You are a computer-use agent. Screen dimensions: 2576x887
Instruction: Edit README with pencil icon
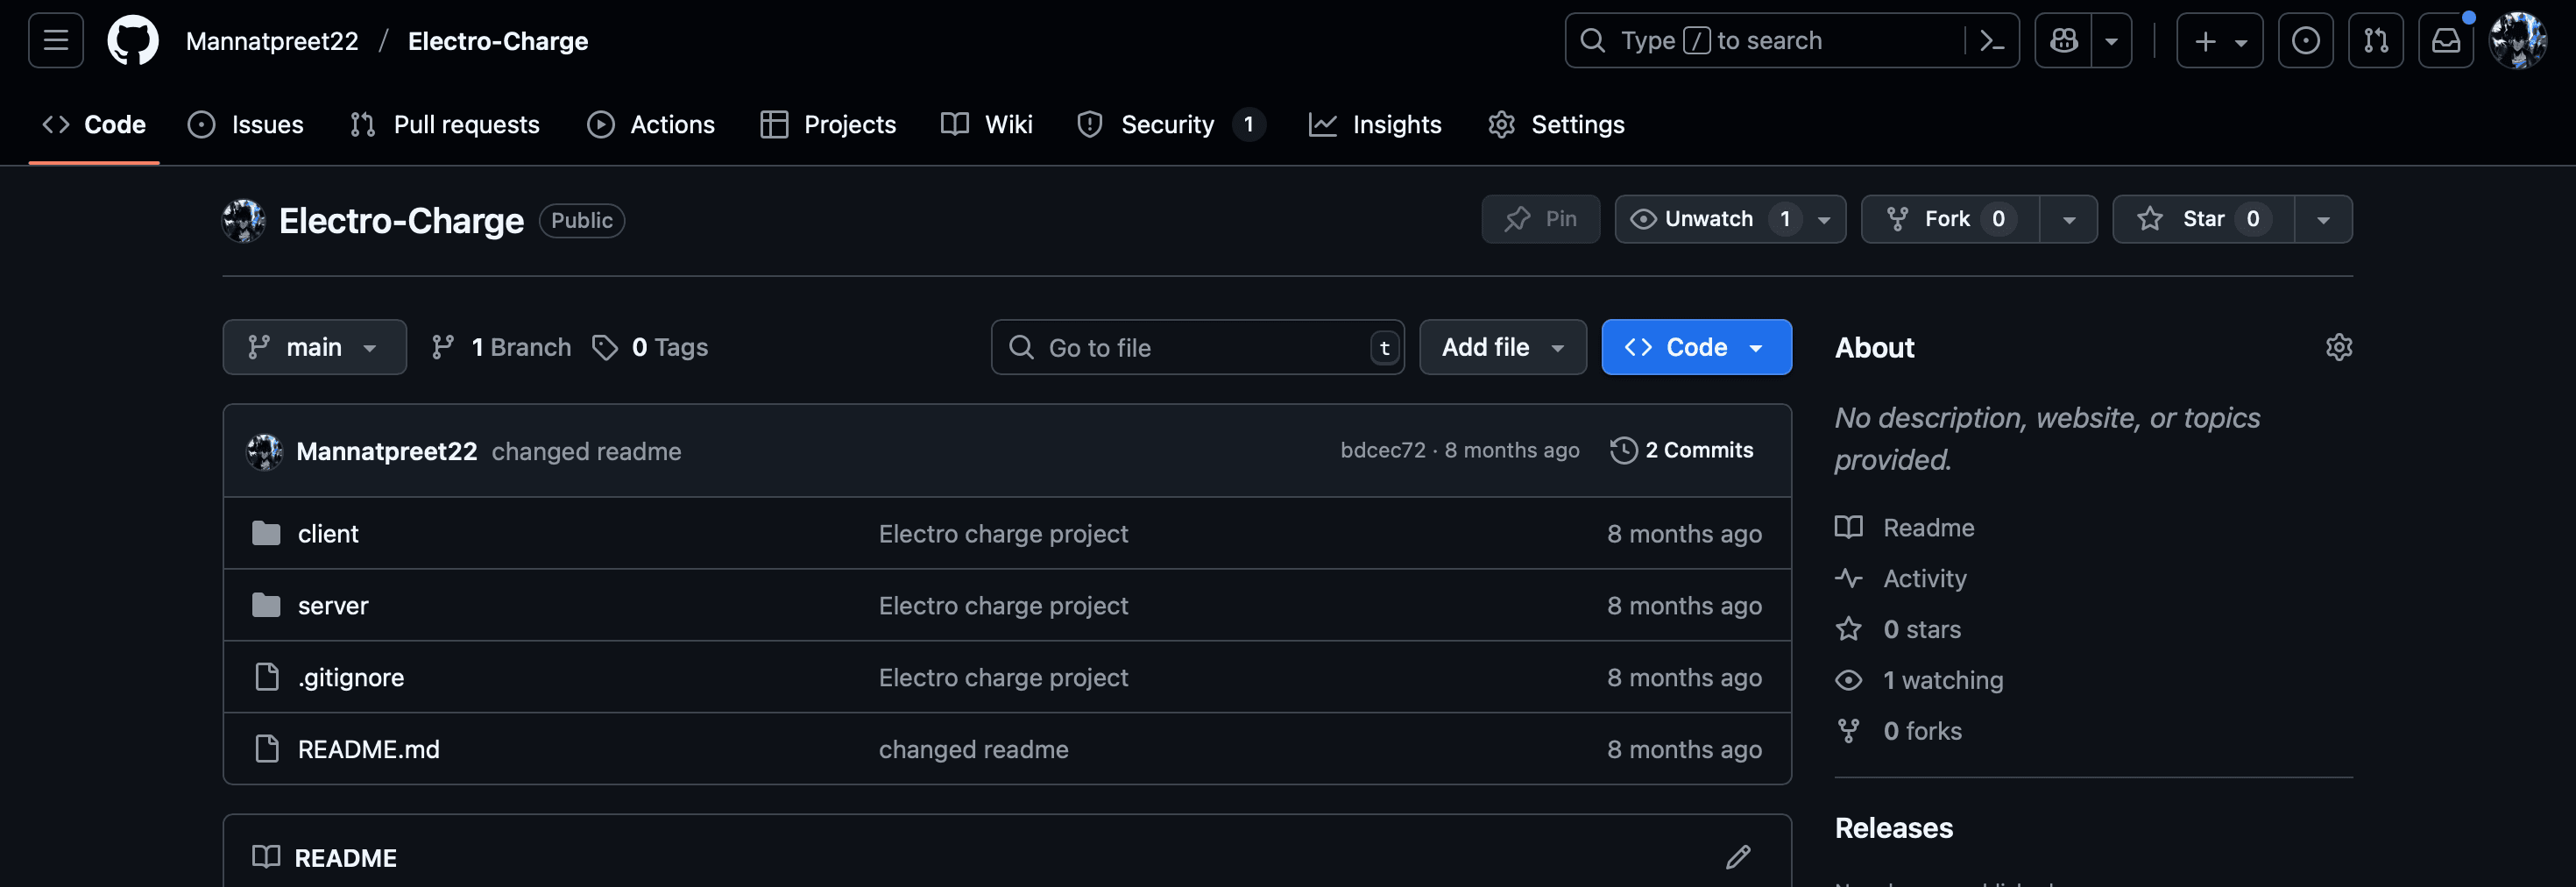coord(1738,857)
